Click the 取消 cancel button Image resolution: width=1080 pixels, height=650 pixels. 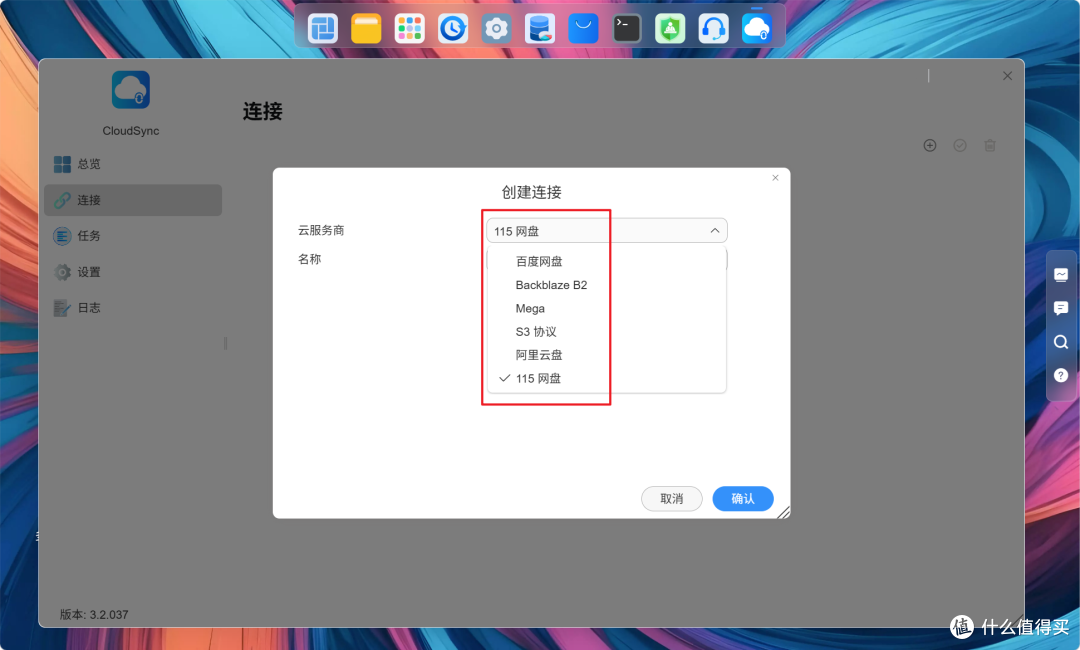point(672,499)
